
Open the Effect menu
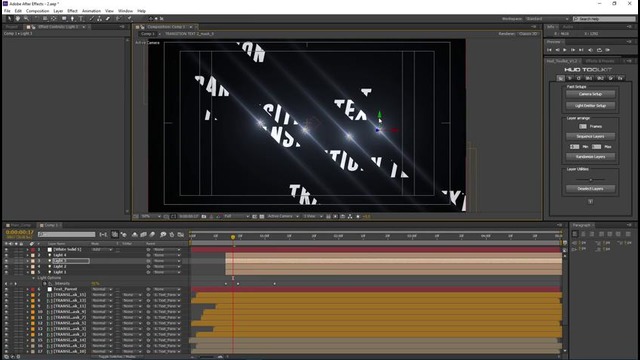point(72,11)
